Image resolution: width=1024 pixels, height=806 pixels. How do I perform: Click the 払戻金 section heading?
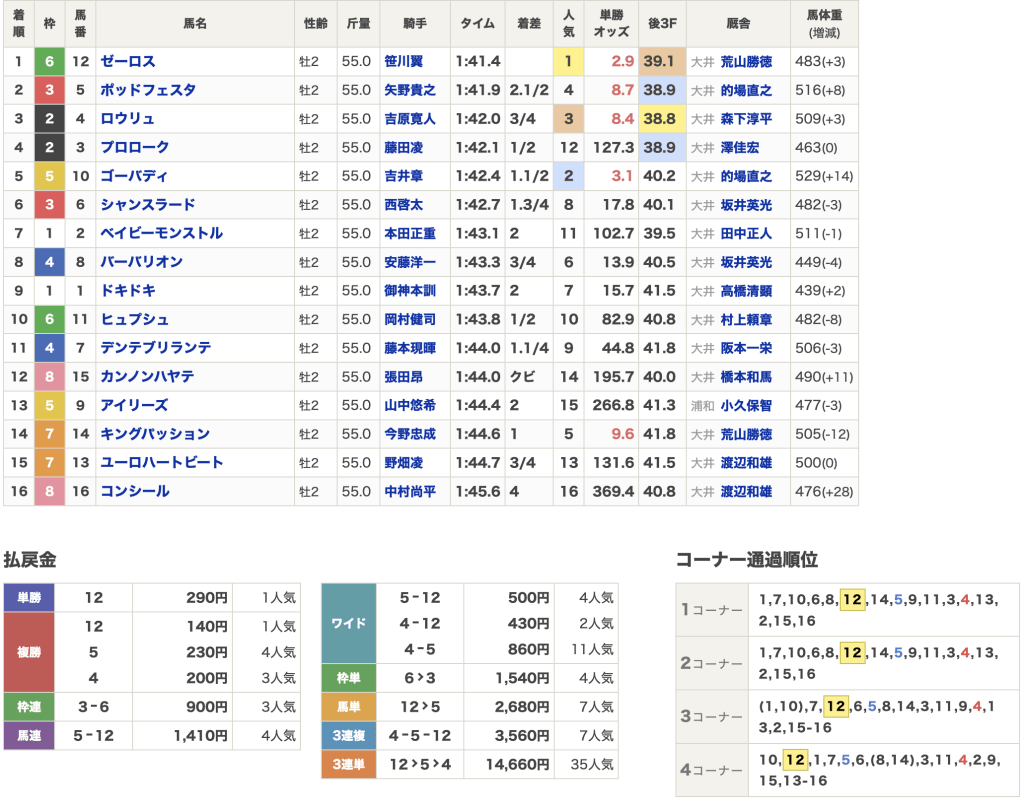tap(30, 560)
